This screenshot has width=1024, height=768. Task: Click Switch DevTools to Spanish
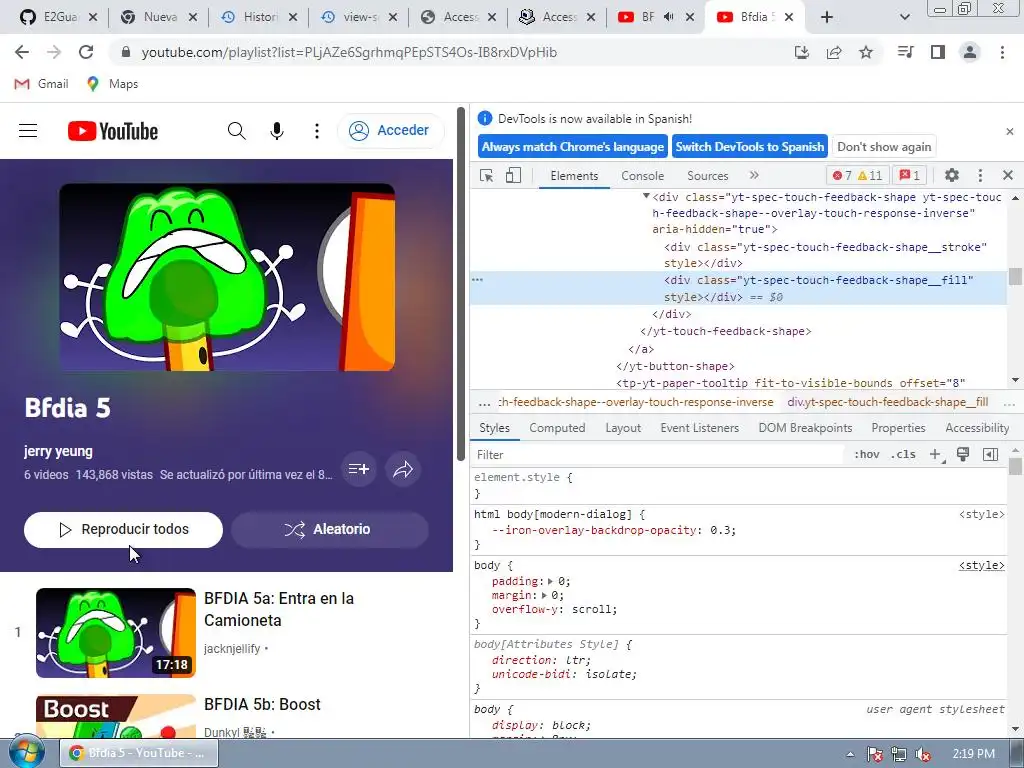coord(750,147)
